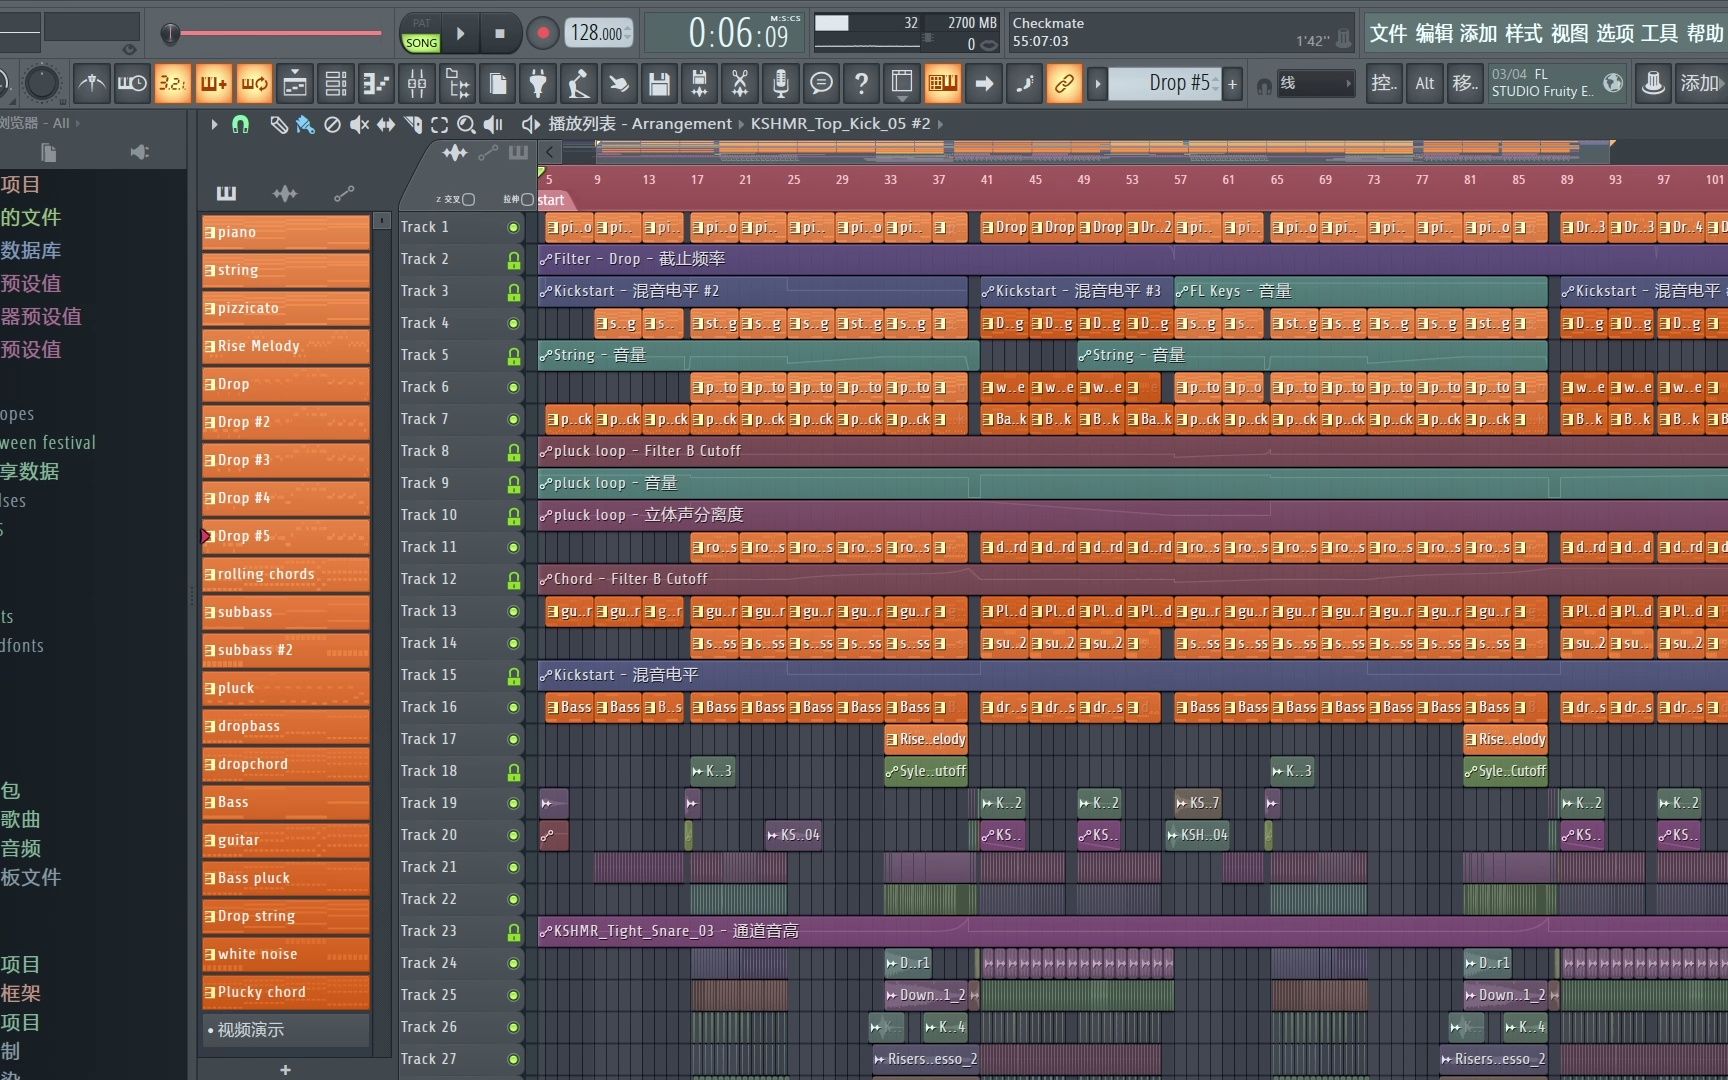
Task: Click the Alt button
Action: (x=1424, y=83)
